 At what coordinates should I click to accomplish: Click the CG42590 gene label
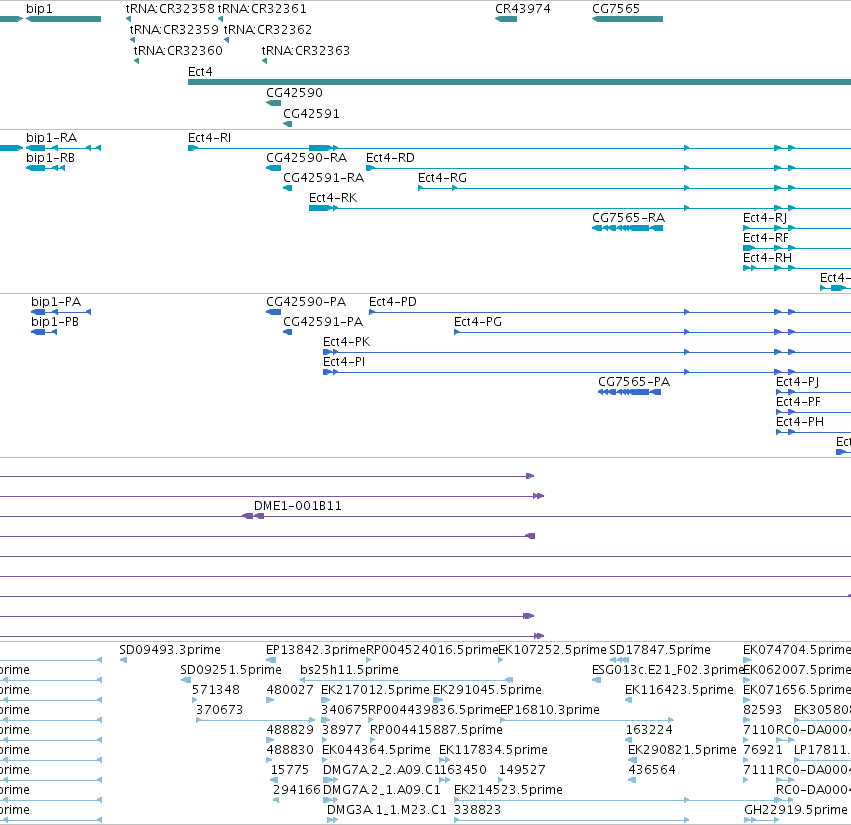coord(294,93)
